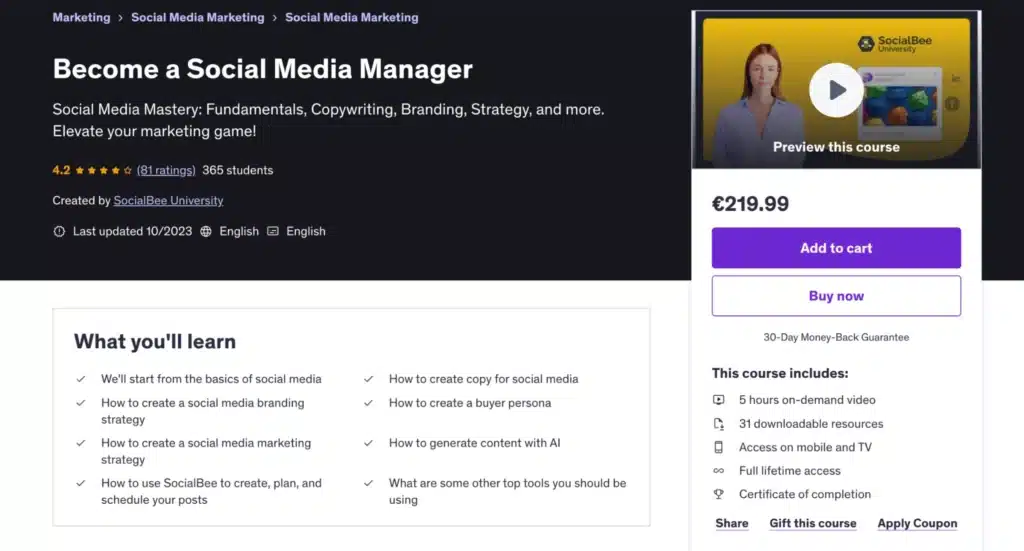This screenshot has height=551, width=1024.
Task: Click Access on mobile and TV text
Action: click(x=805, y=447)
